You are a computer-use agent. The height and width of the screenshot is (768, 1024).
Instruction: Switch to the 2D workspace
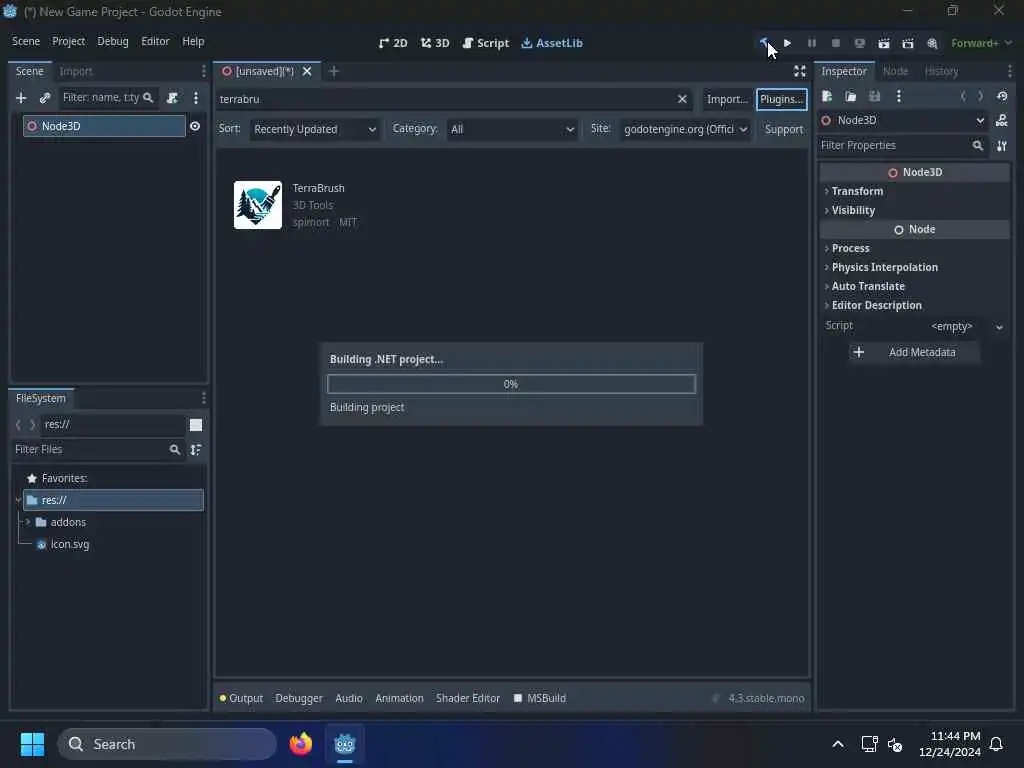point(393,43)
